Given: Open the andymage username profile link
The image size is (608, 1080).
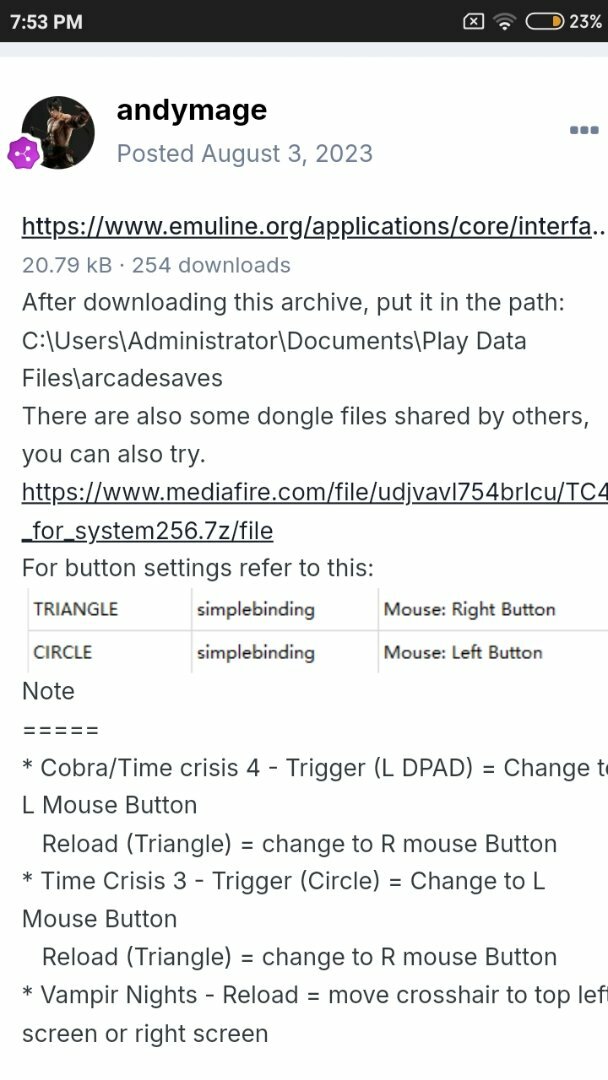Looking at the screenshot, I should [x=191, y=110].
